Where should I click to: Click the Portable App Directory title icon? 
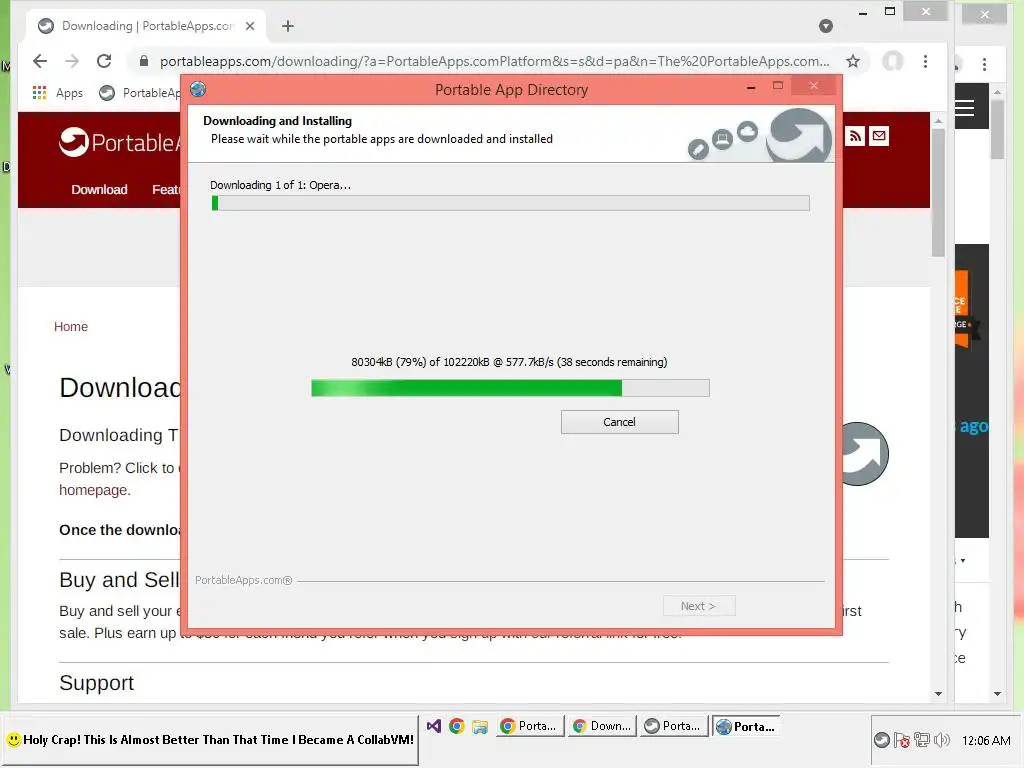198,89
